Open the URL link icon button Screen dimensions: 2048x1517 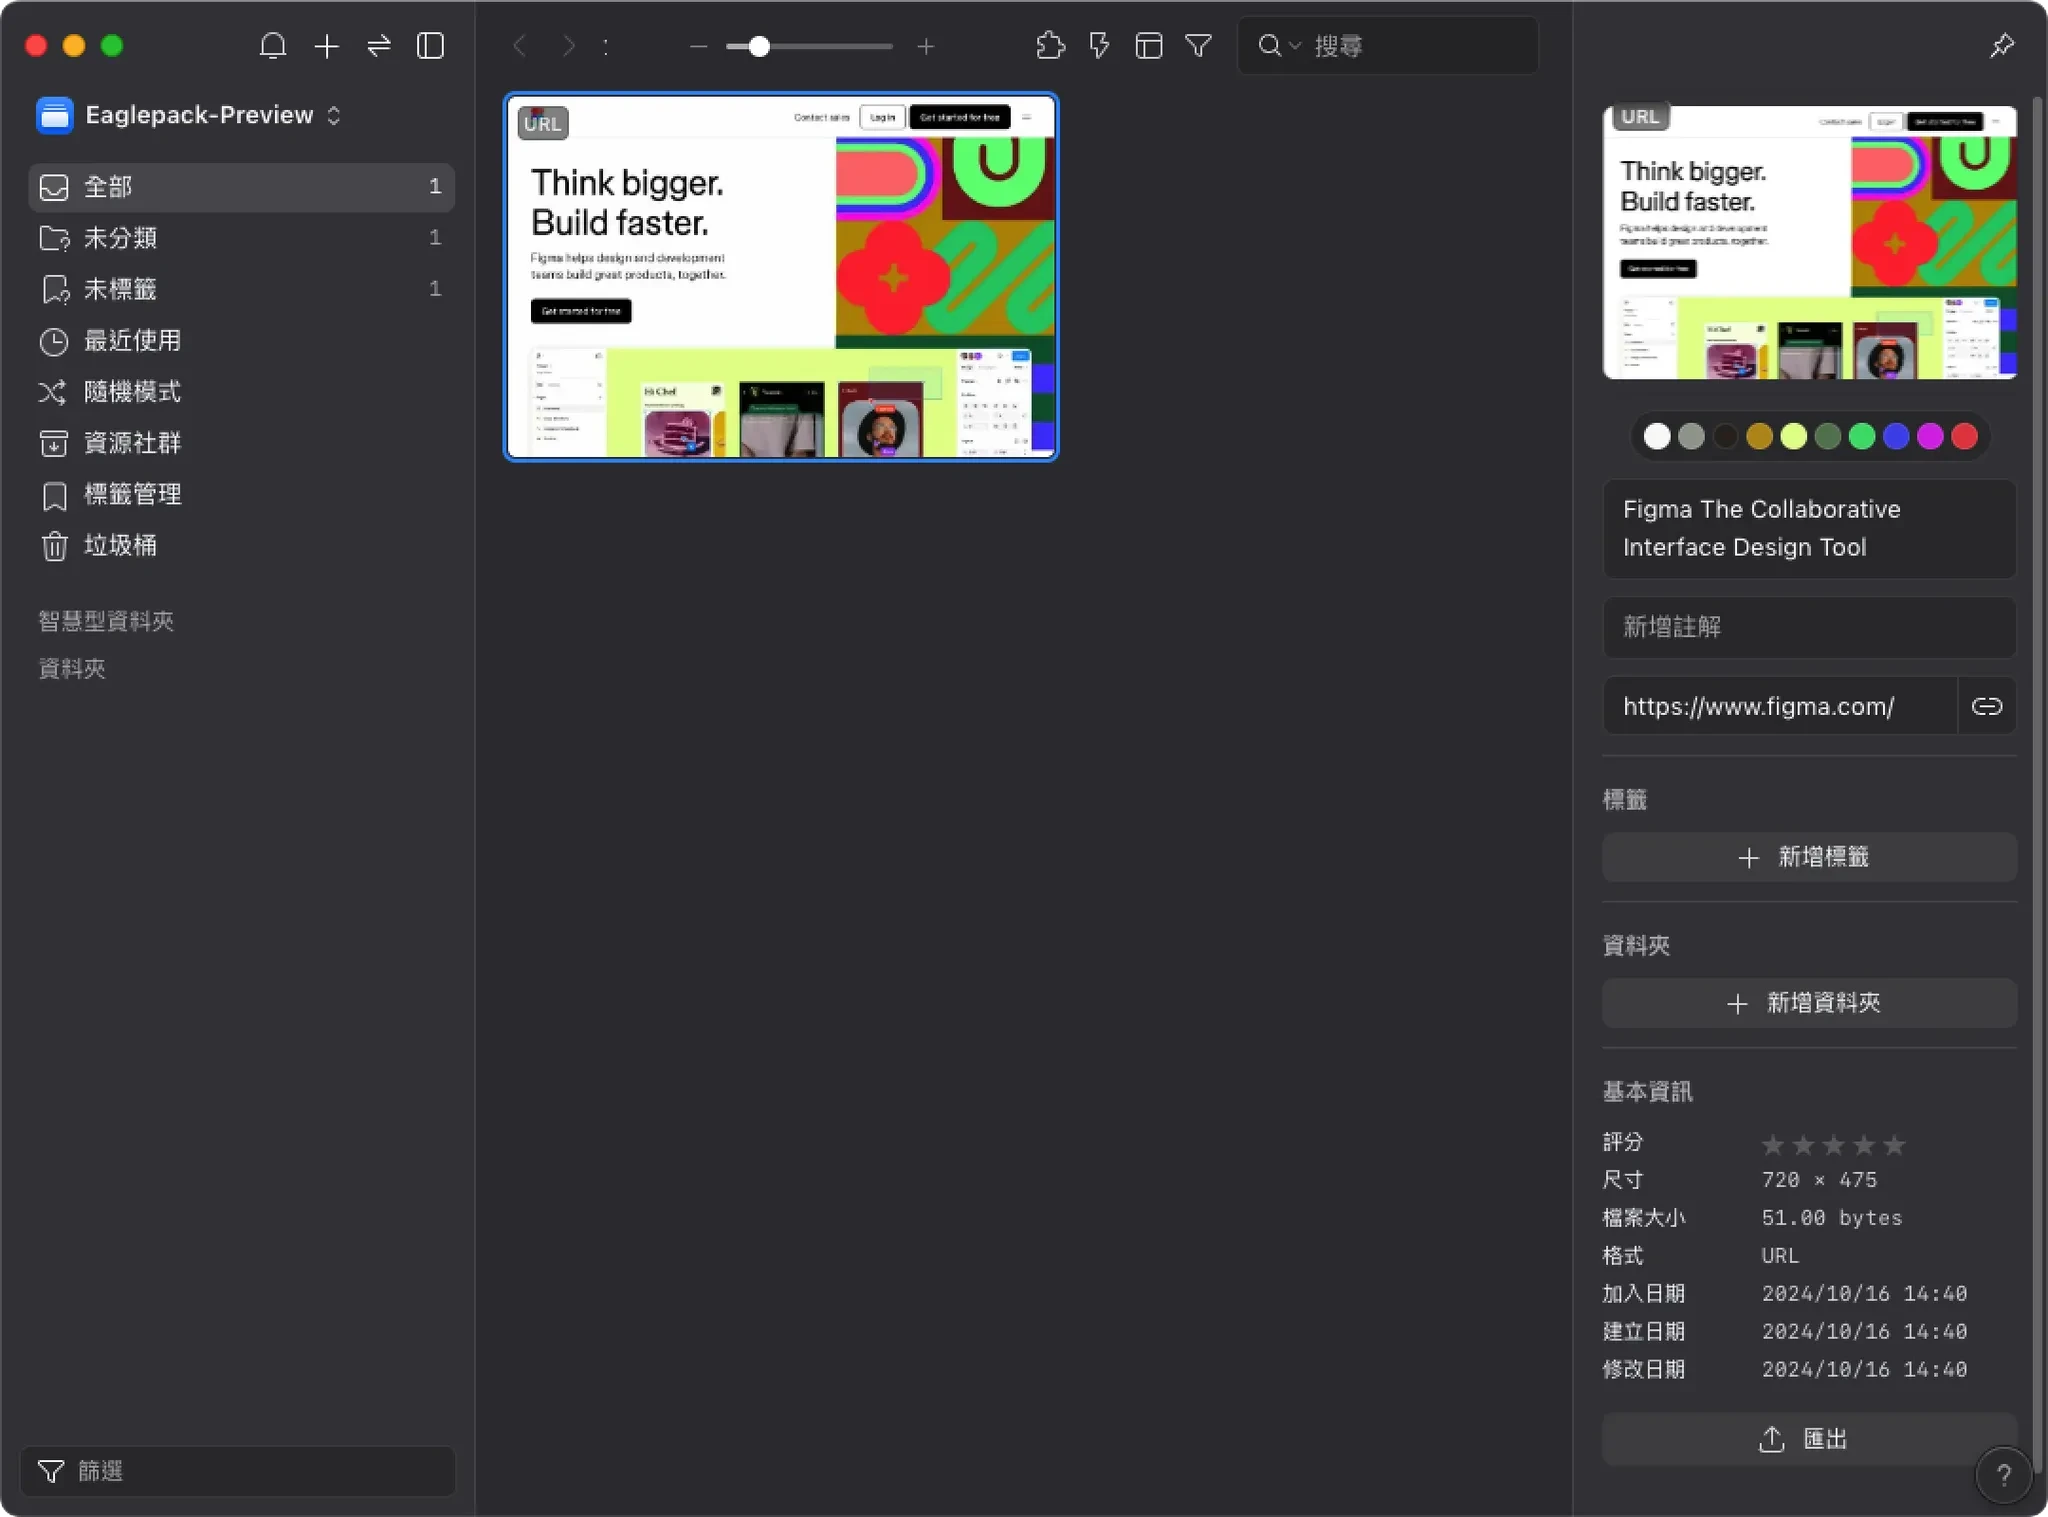coord(1986,706)
